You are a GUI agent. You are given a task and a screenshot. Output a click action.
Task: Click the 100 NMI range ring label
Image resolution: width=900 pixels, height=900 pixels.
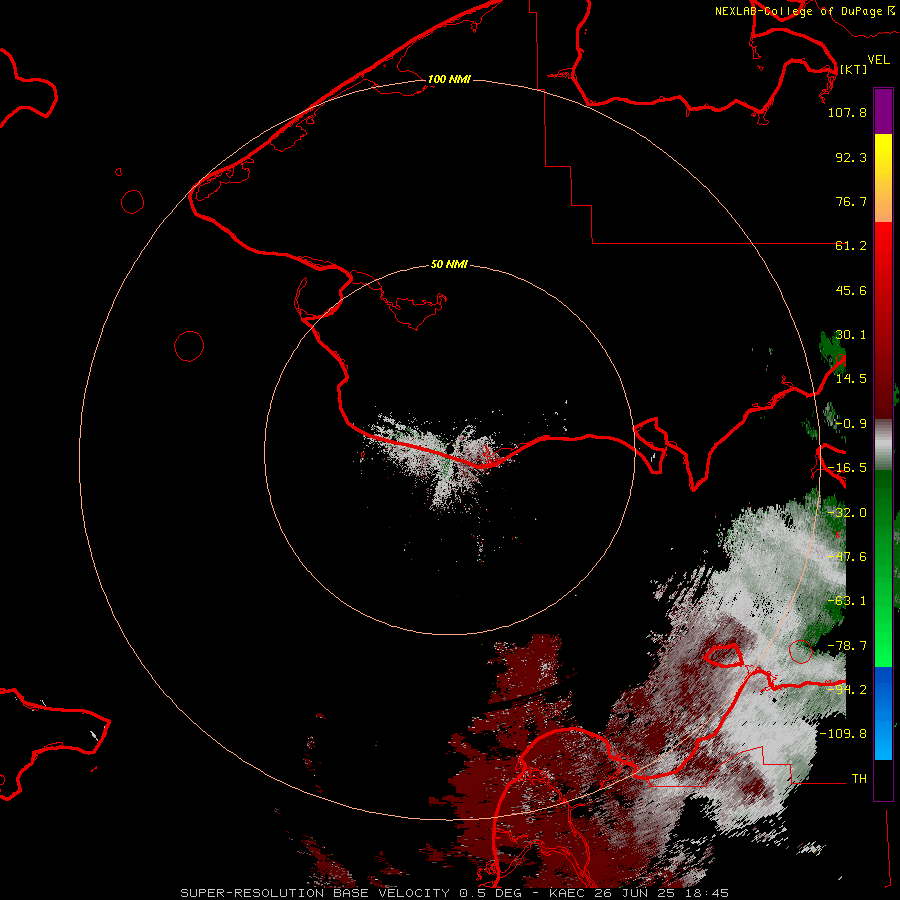point(449,79)
